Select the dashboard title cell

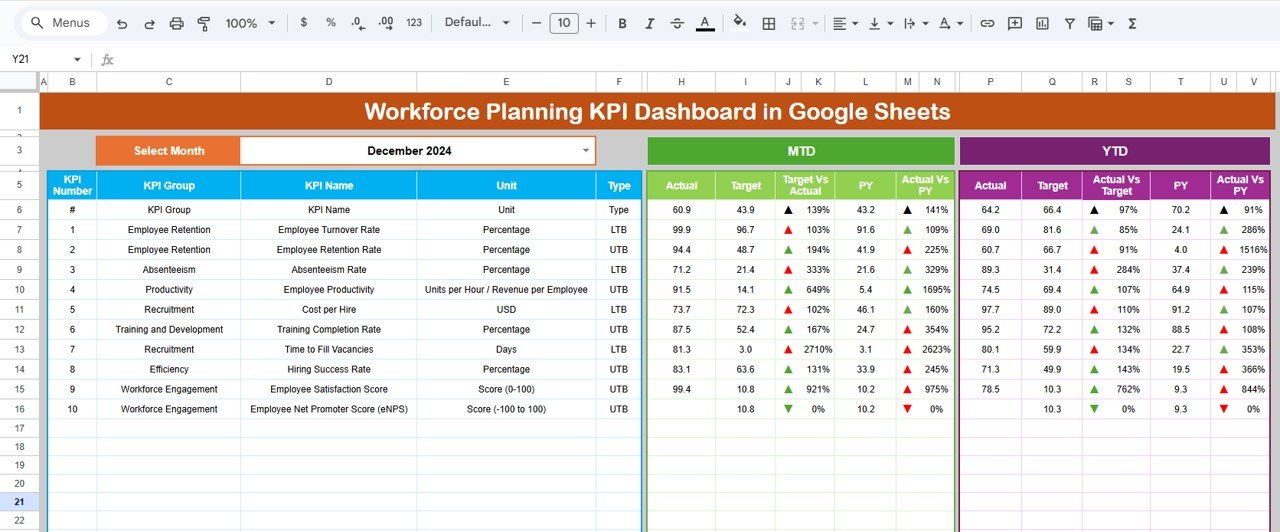pos(657,111)
